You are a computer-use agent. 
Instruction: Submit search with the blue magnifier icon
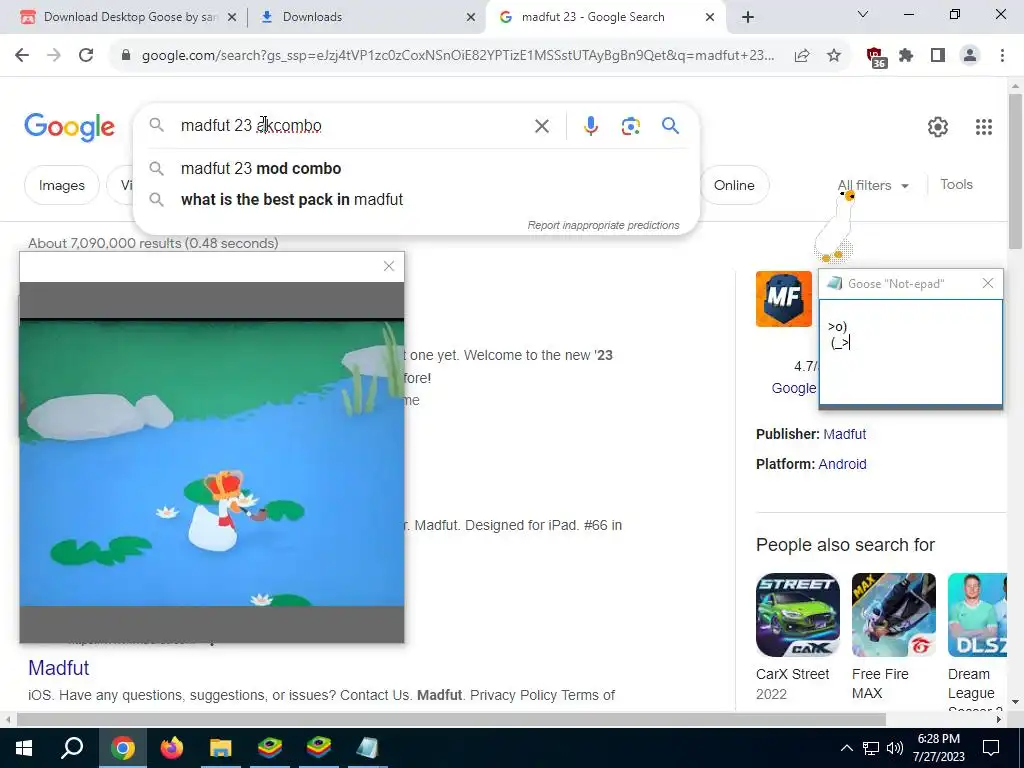click(x=671, y=125)
